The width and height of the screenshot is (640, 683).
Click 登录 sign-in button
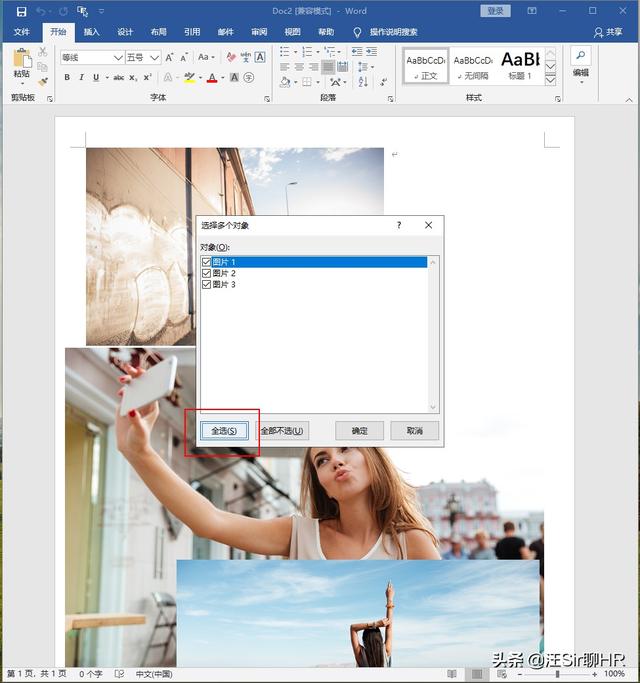pos(495,11)
